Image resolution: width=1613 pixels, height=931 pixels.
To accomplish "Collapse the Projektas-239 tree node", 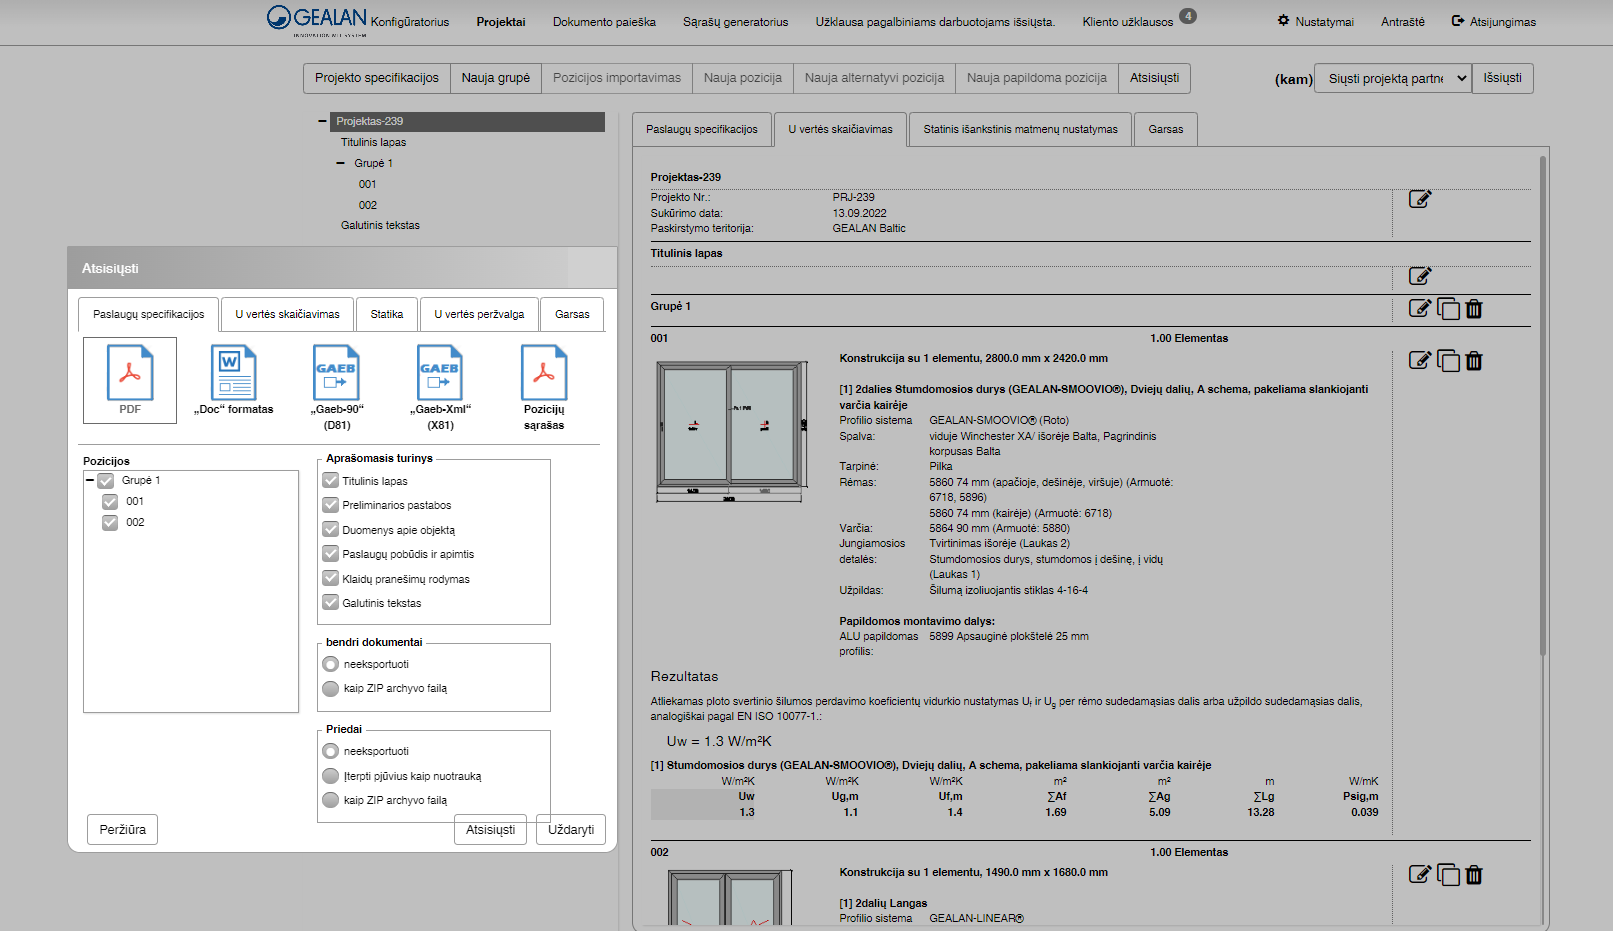I will click(322, 121).
